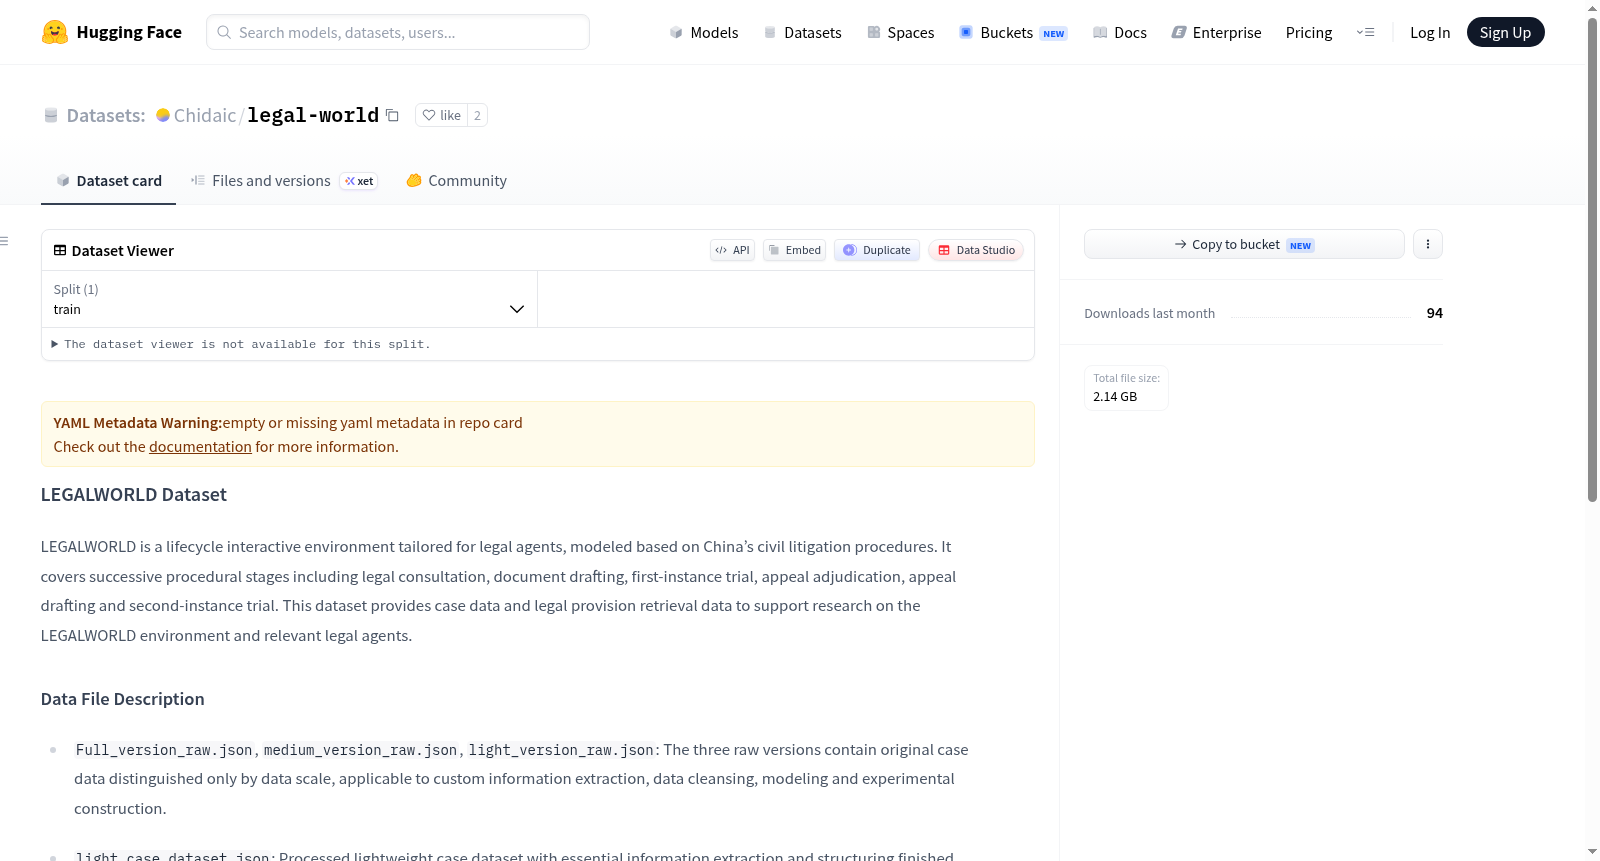The width and height of the screenshot is (1600, 861).
Task: Open Buckets in the top navigation
Action: tap(1013, 32)
